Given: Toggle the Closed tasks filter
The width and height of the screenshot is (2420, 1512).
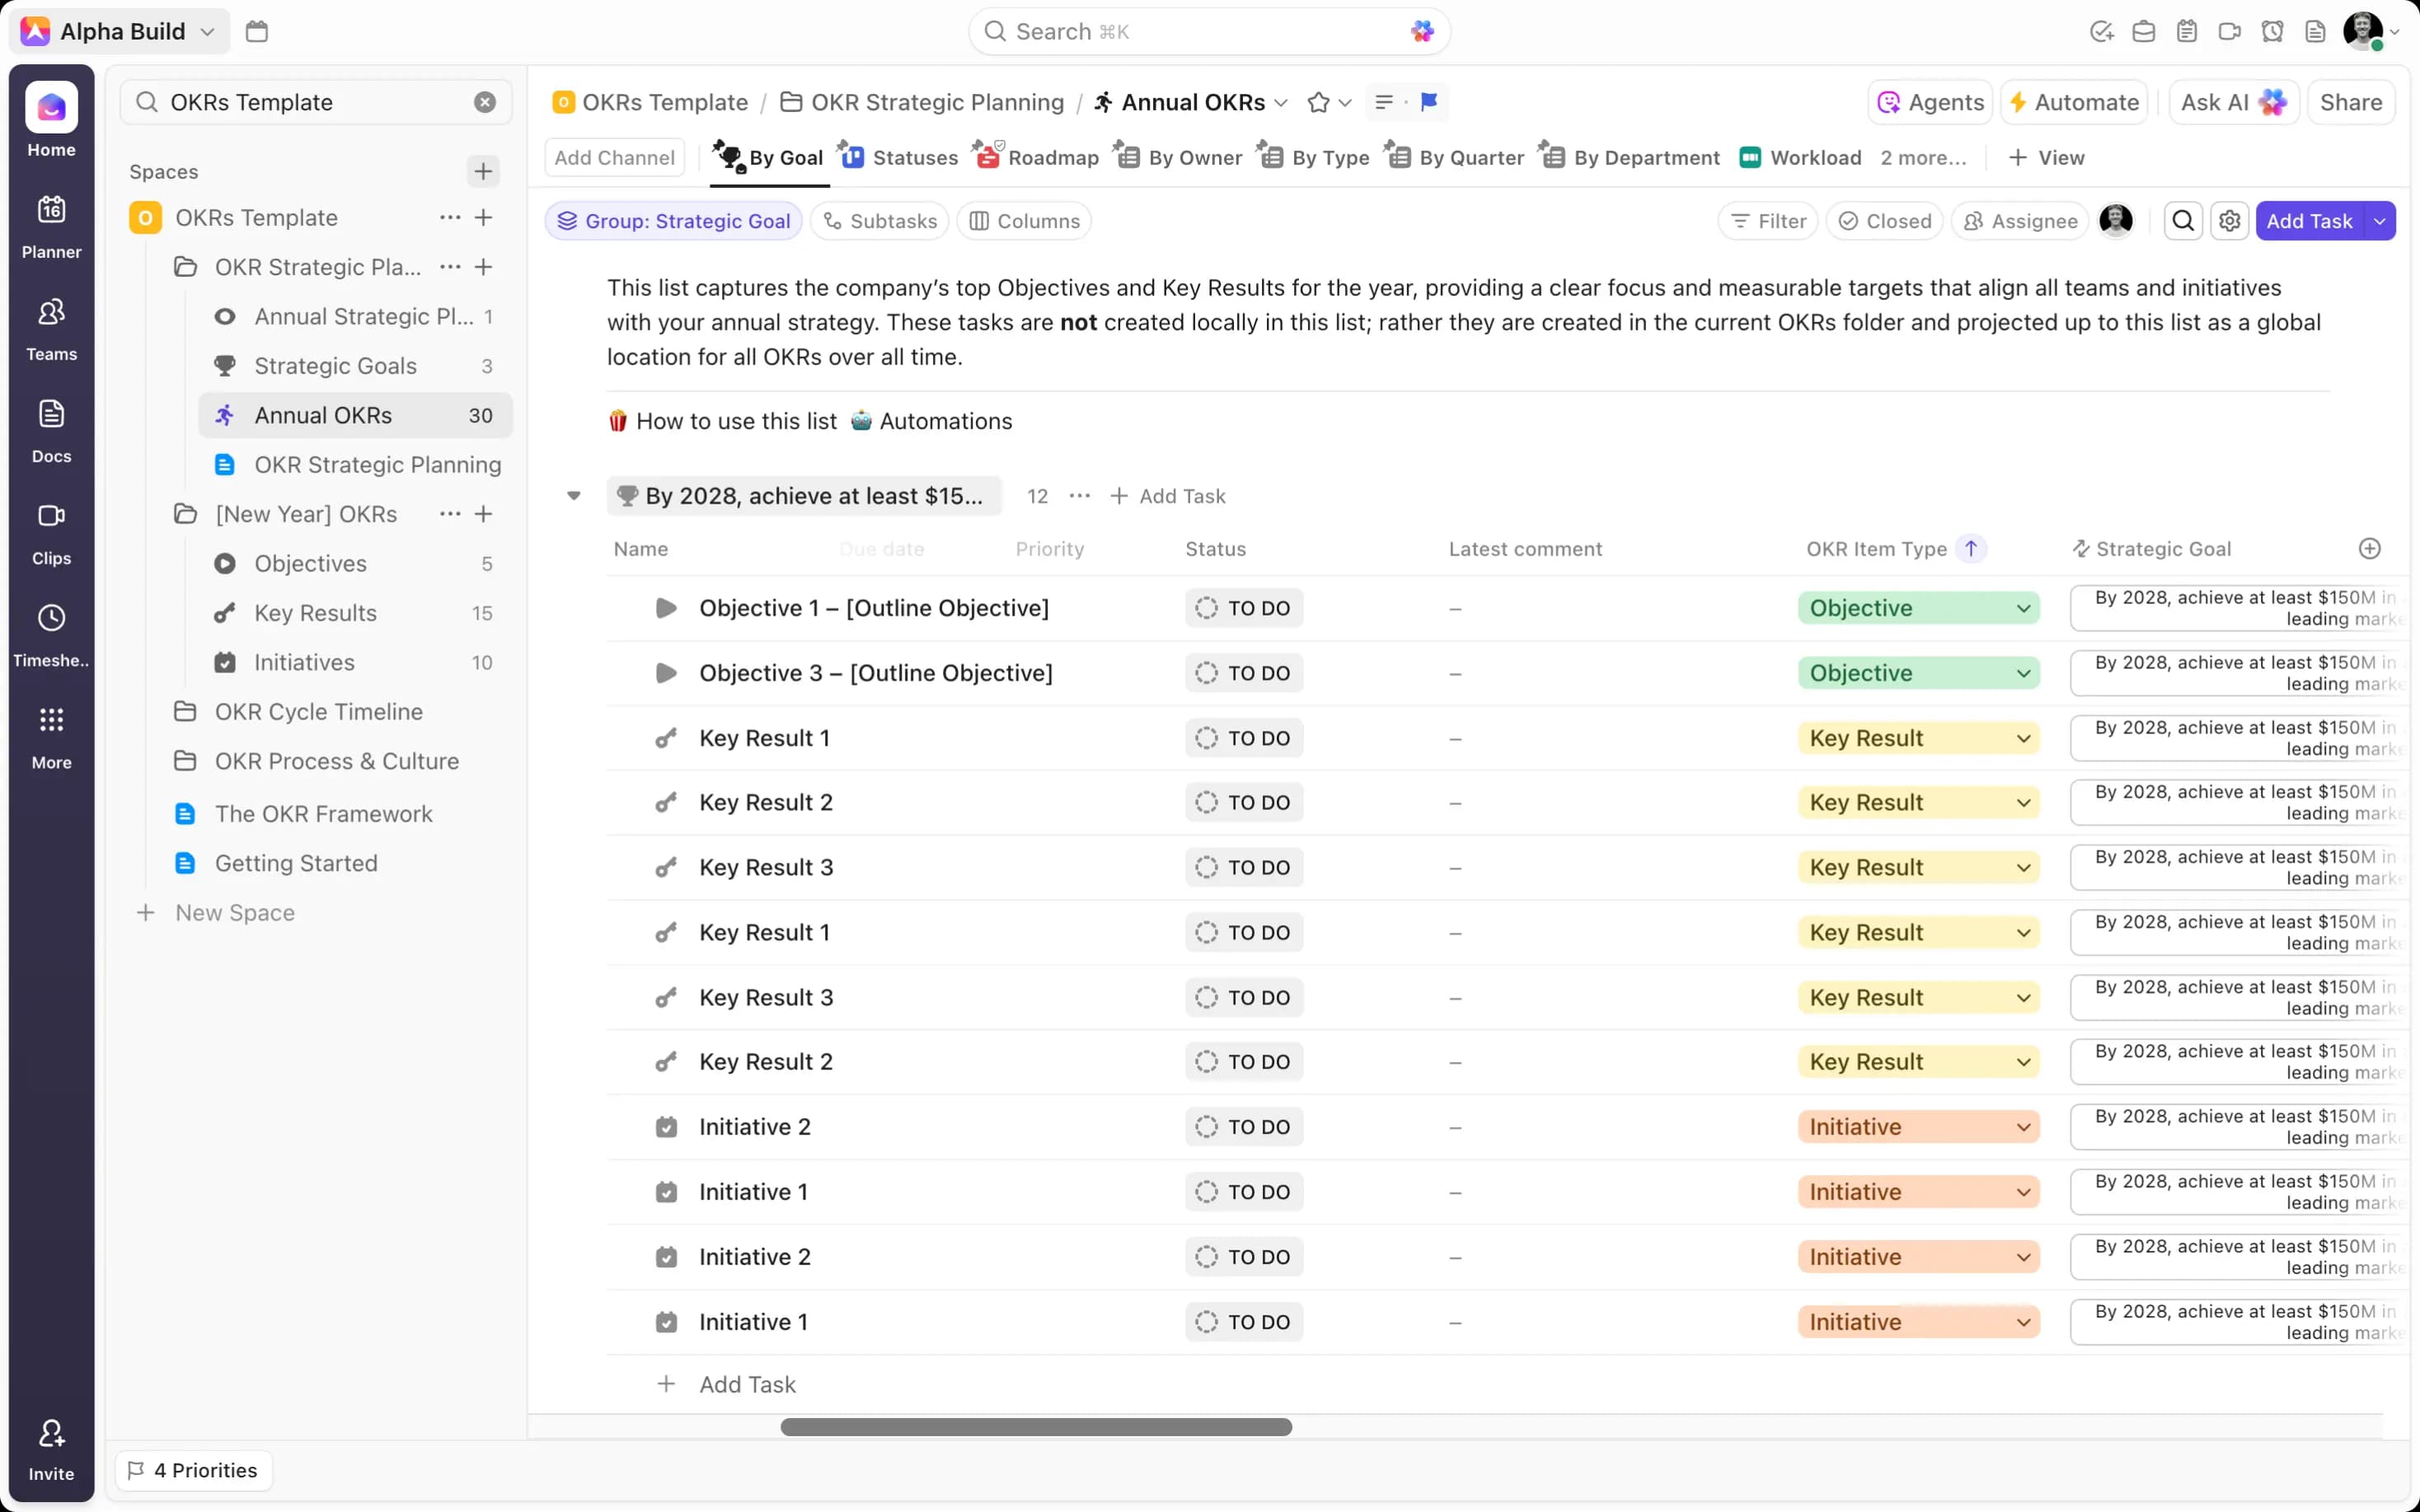Looking at the screenshot, I should 1884,221.
